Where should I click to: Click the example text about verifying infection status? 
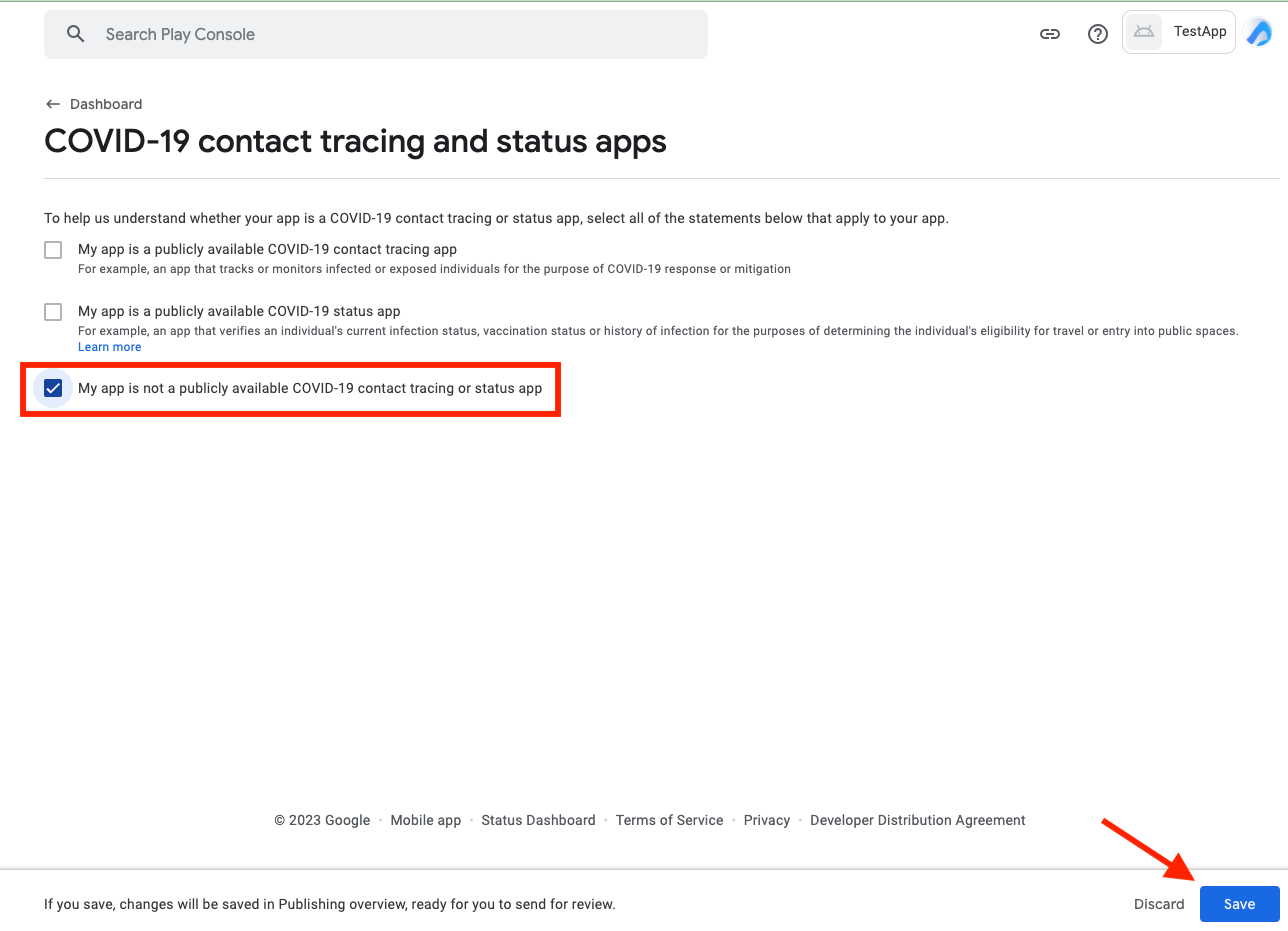[658, 331]
